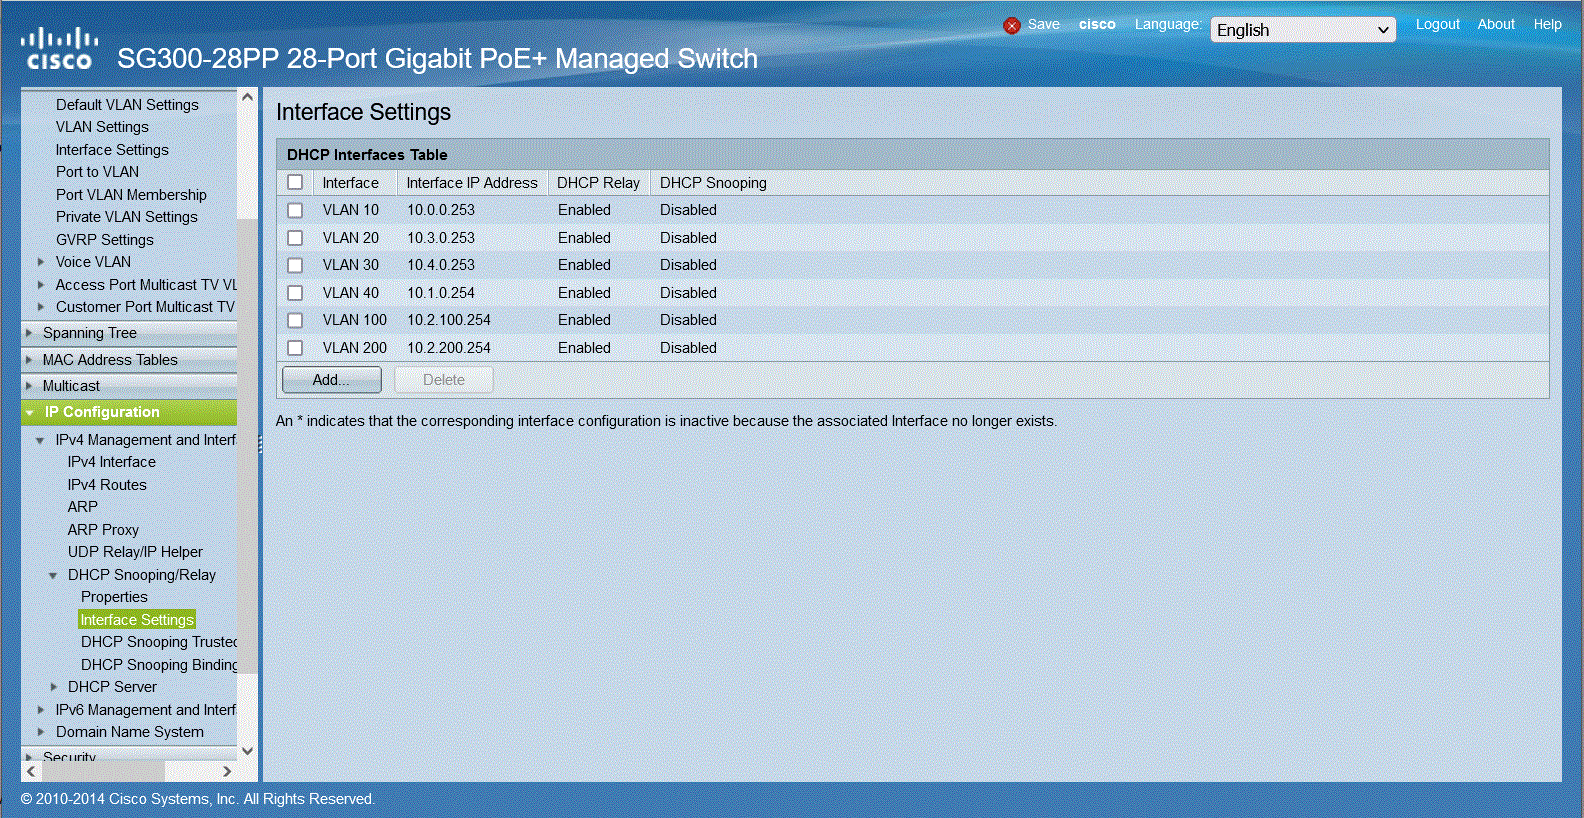Expand the Multicast section
The height and width of the screenshot is (818, 1584).
[x=29, y=386]
